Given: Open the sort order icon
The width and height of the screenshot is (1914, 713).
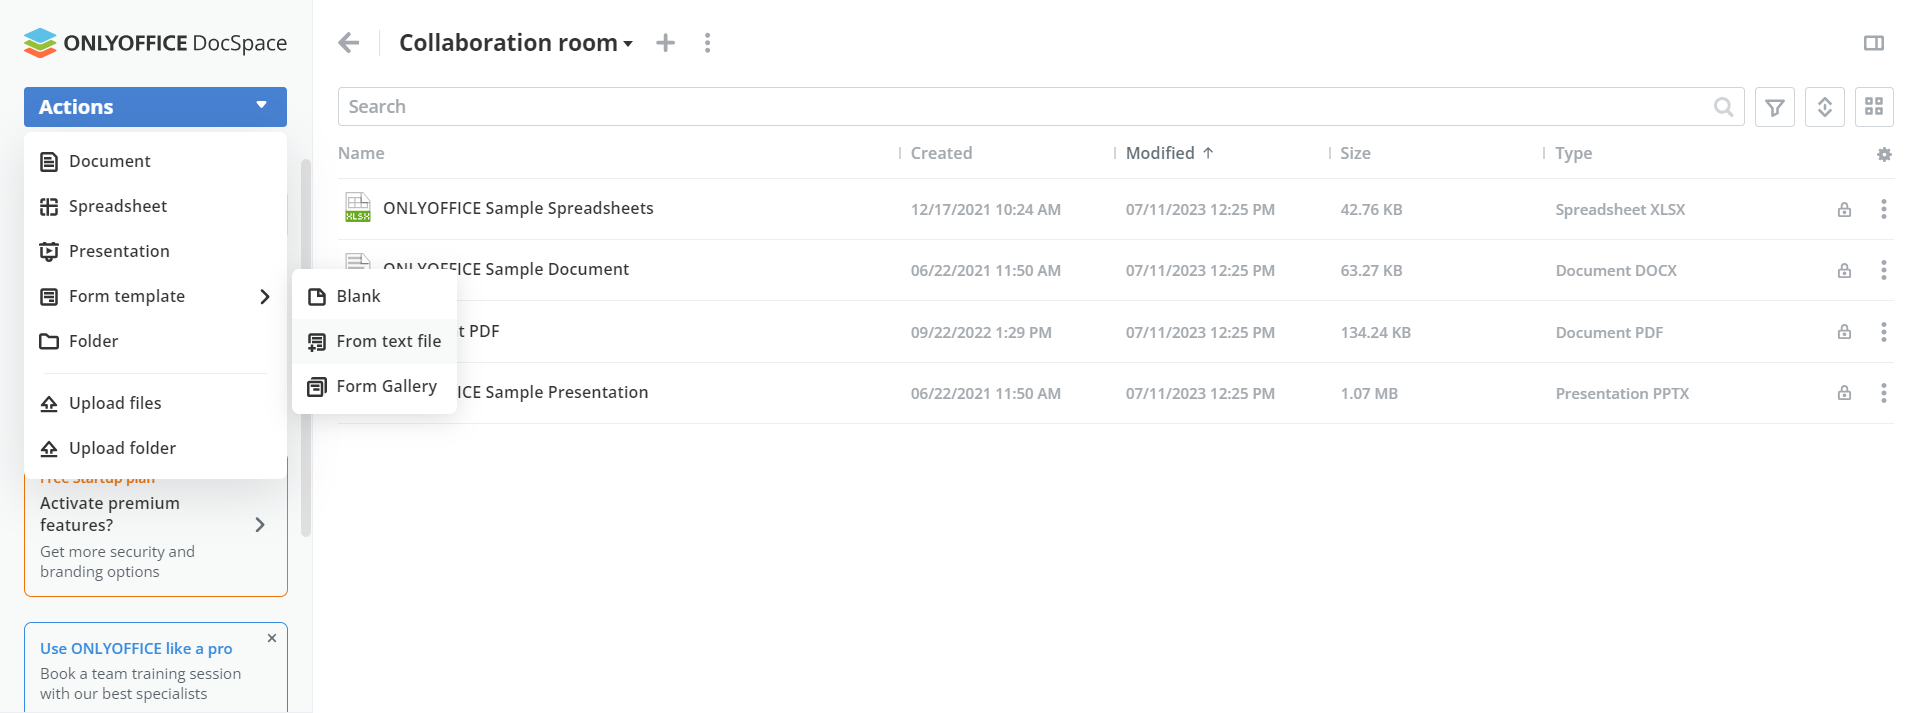Looking at the screenshot, I should (x=1824, y=107).
